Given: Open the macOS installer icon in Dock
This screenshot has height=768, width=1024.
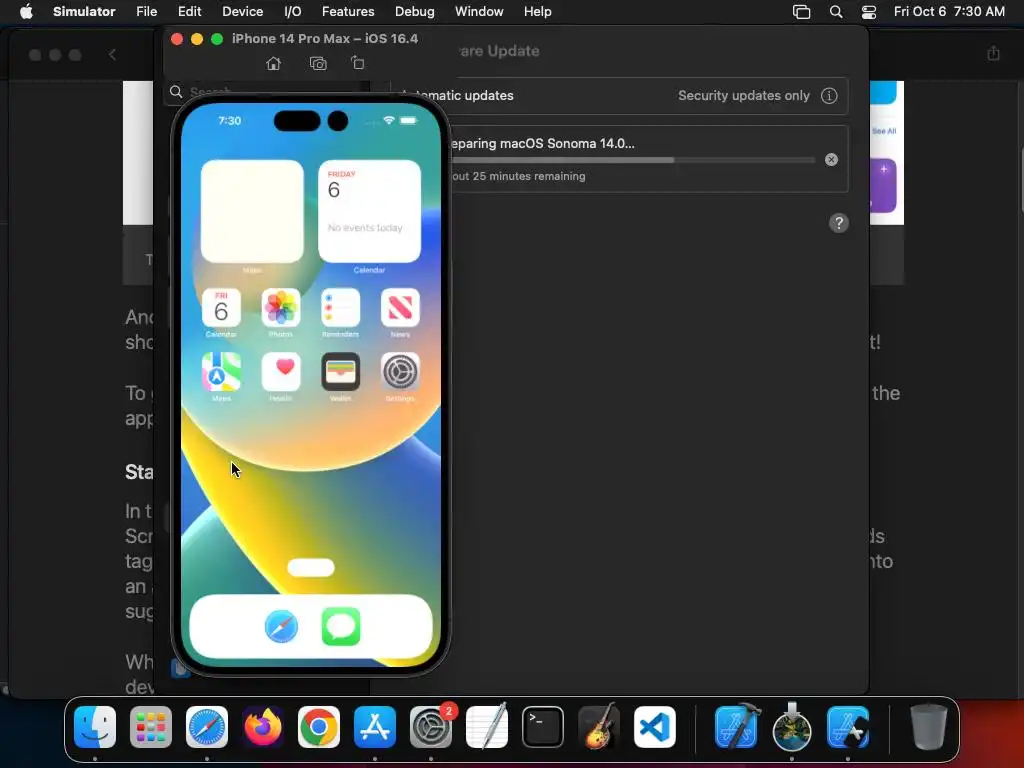Looking at the screenshot, I should [x=792, y=726].
